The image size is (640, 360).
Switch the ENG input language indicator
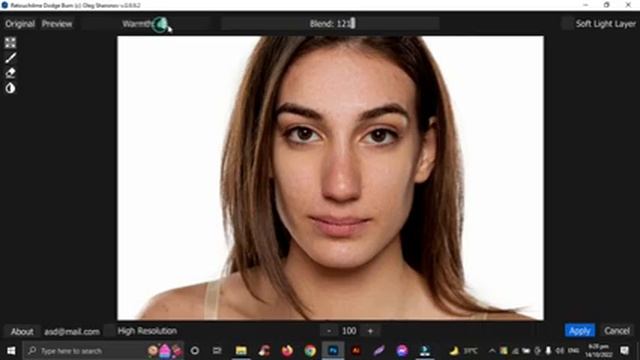point(573,351)
